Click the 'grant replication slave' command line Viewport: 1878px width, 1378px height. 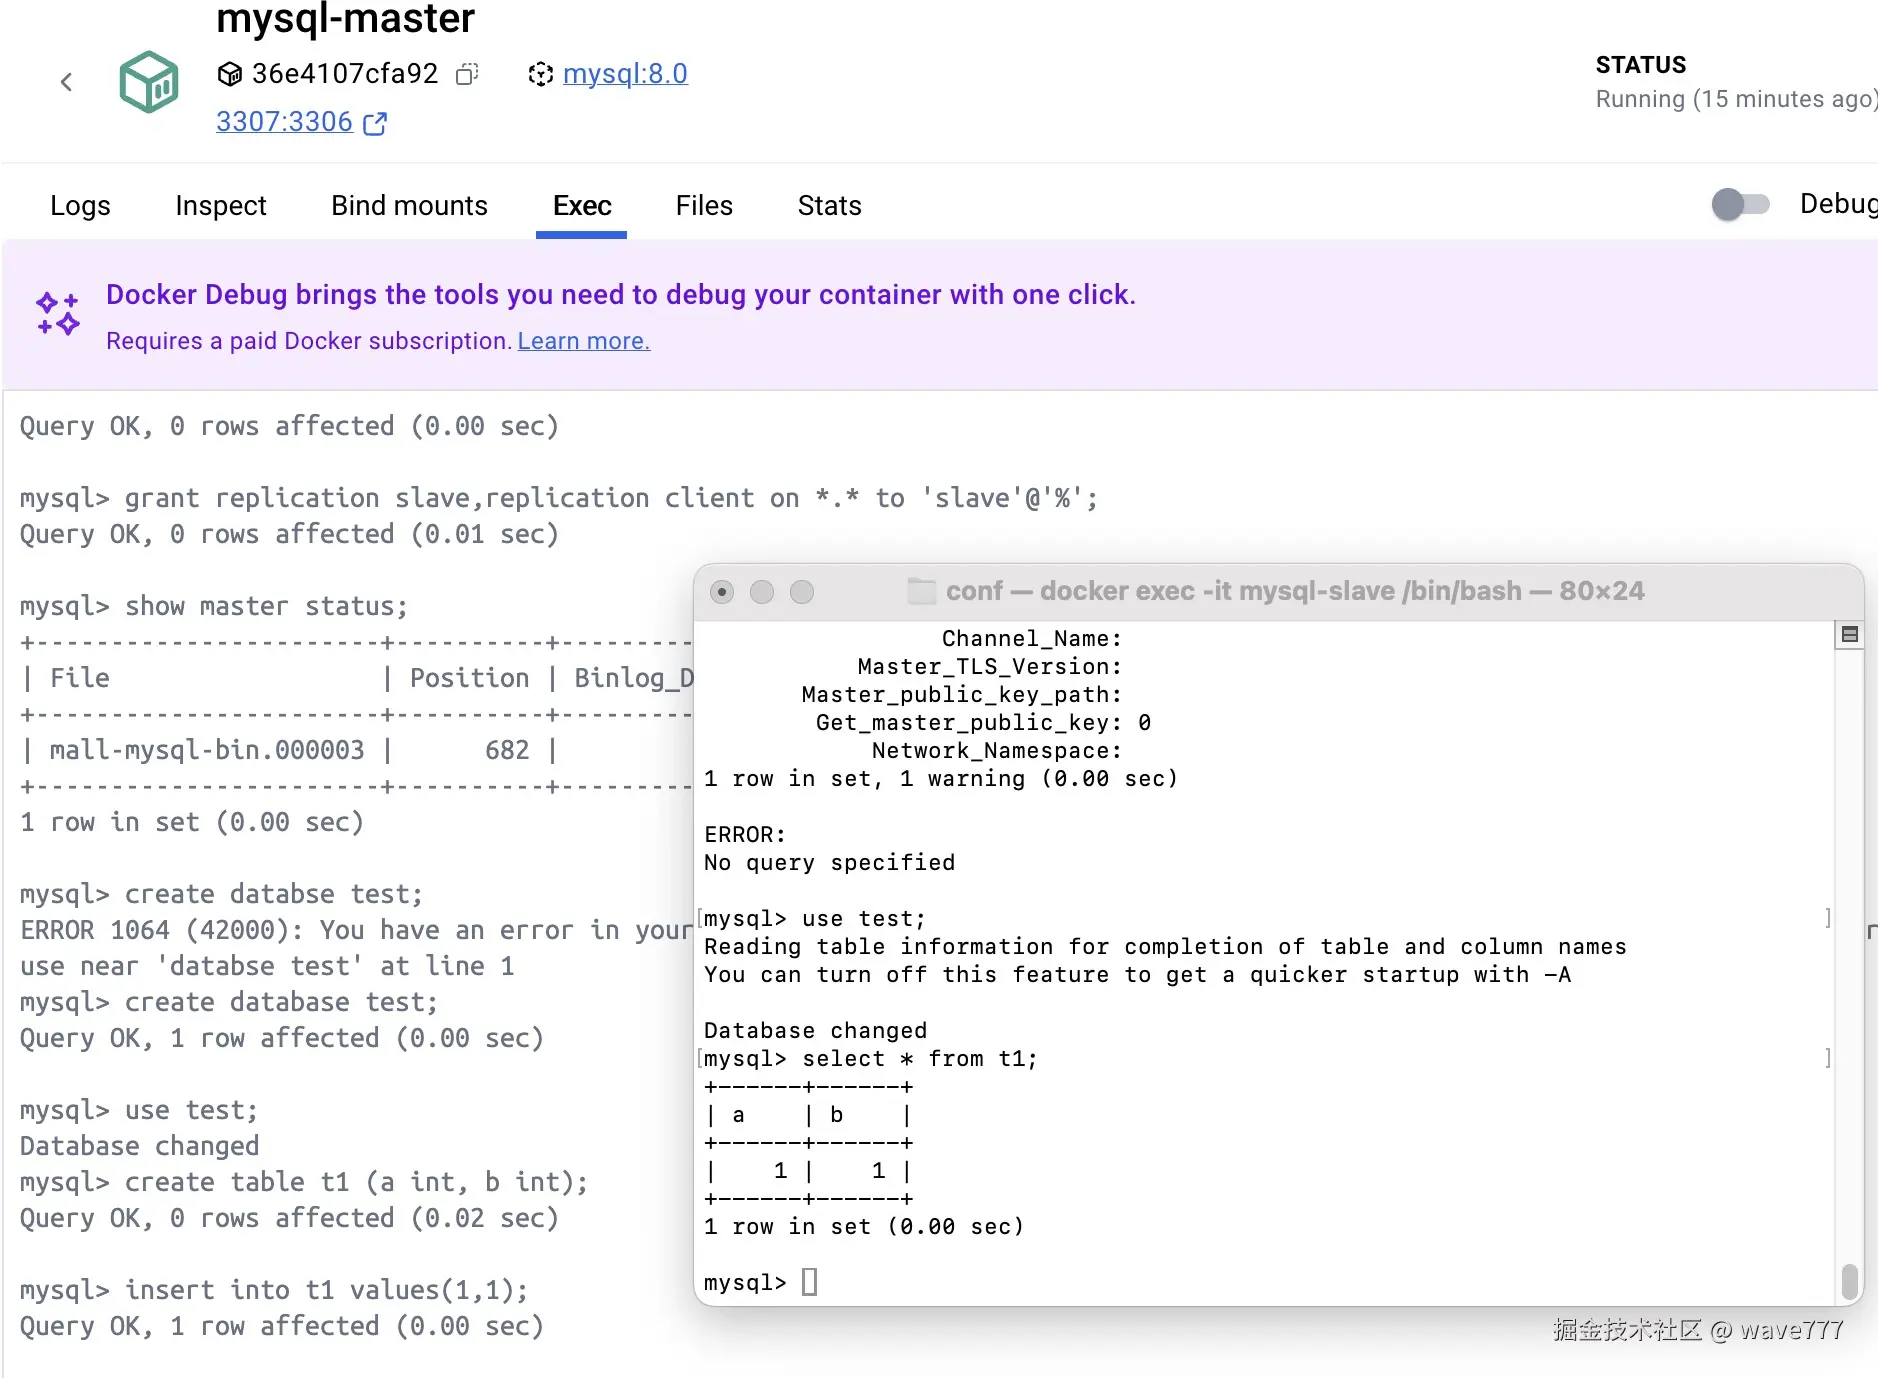coord(559,498)
